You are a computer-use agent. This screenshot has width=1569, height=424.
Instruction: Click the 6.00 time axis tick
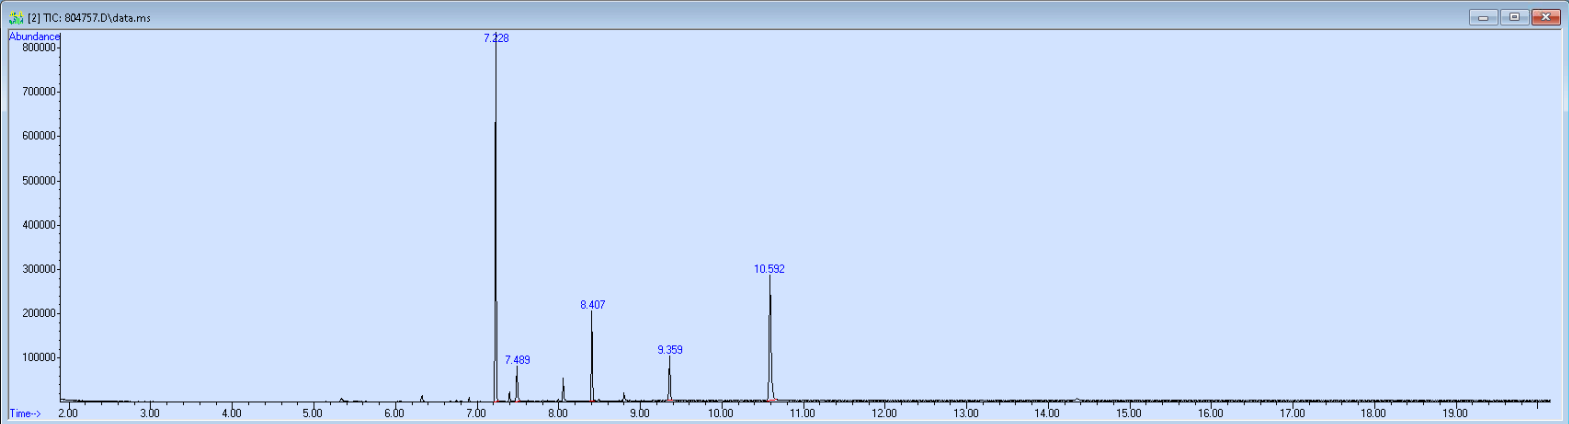(x=394, y=413)
